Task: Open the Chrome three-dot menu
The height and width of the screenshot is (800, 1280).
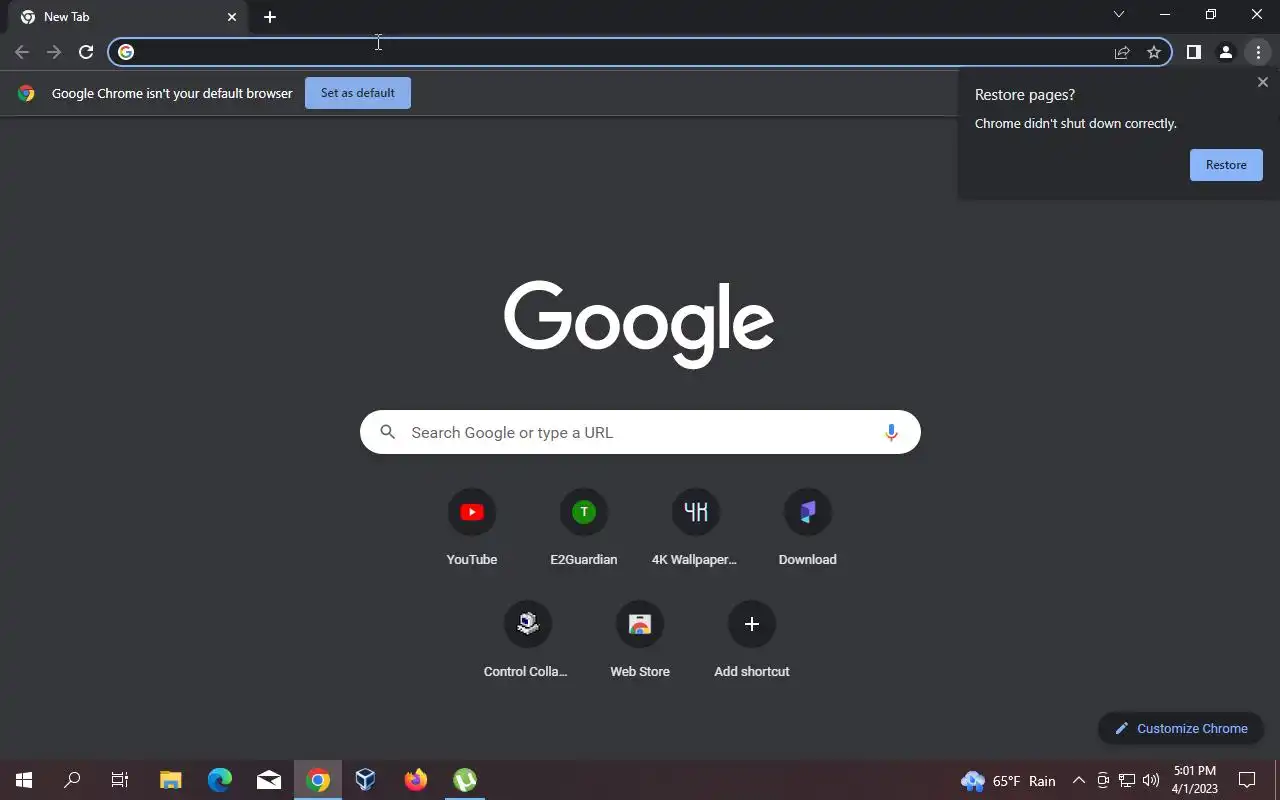Action: 1258,52
